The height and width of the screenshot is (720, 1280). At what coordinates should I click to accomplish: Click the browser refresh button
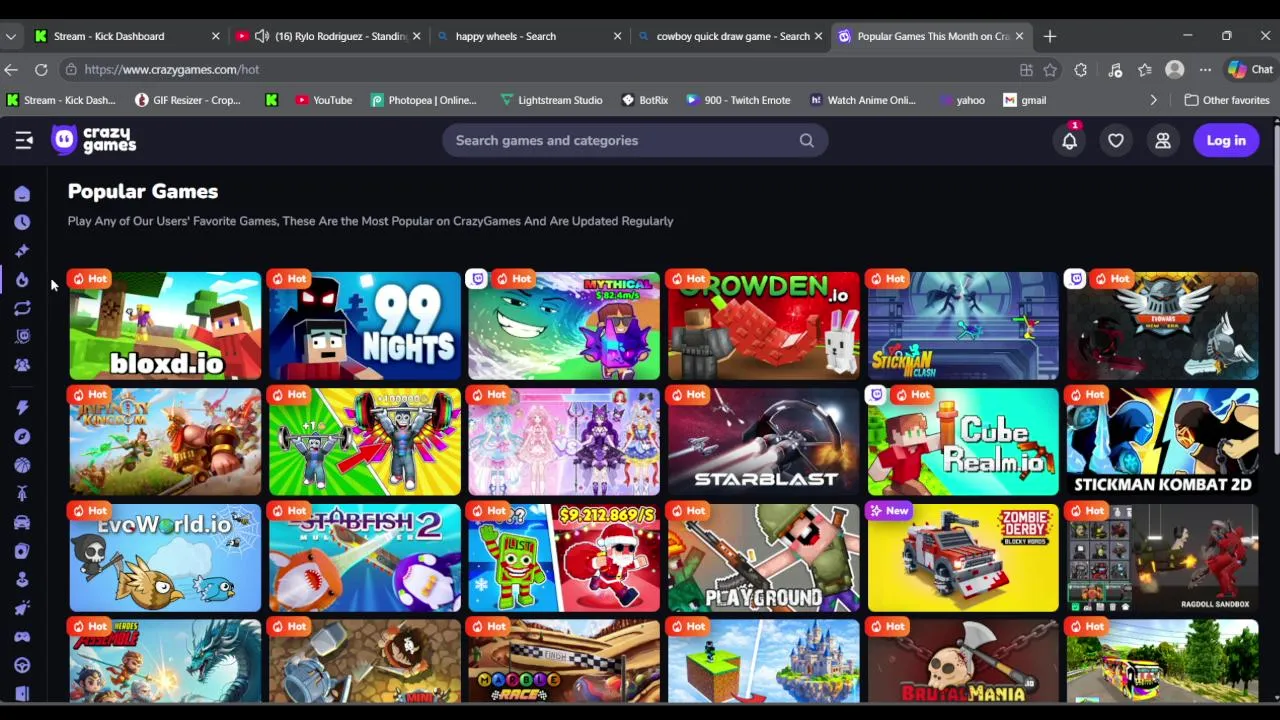point(41,70)
